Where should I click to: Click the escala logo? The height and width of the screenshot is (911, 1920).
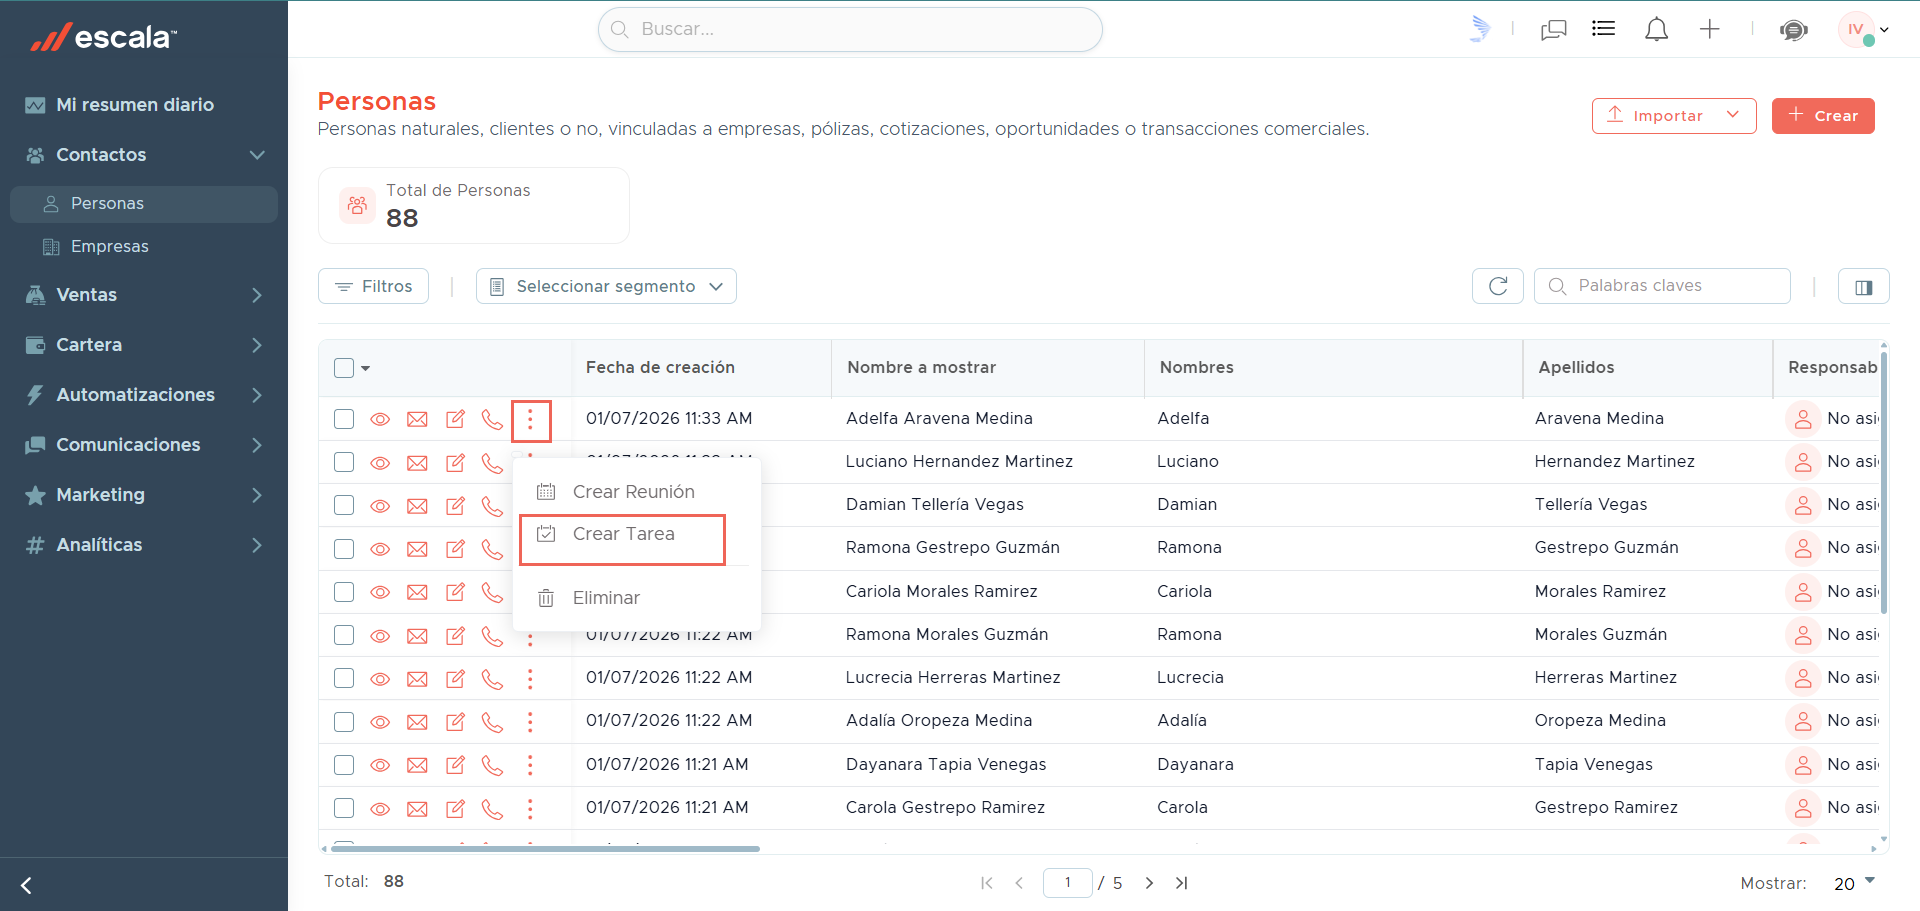point(103,37)
